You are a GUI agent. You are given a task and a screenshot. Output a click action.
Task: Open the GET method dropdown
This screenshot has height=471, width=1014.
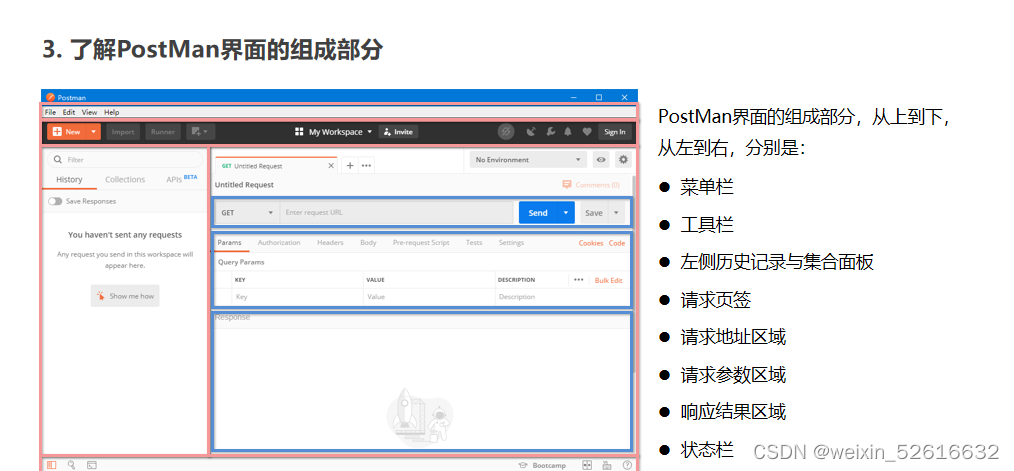pyautogui.click(x=248, y=212)
